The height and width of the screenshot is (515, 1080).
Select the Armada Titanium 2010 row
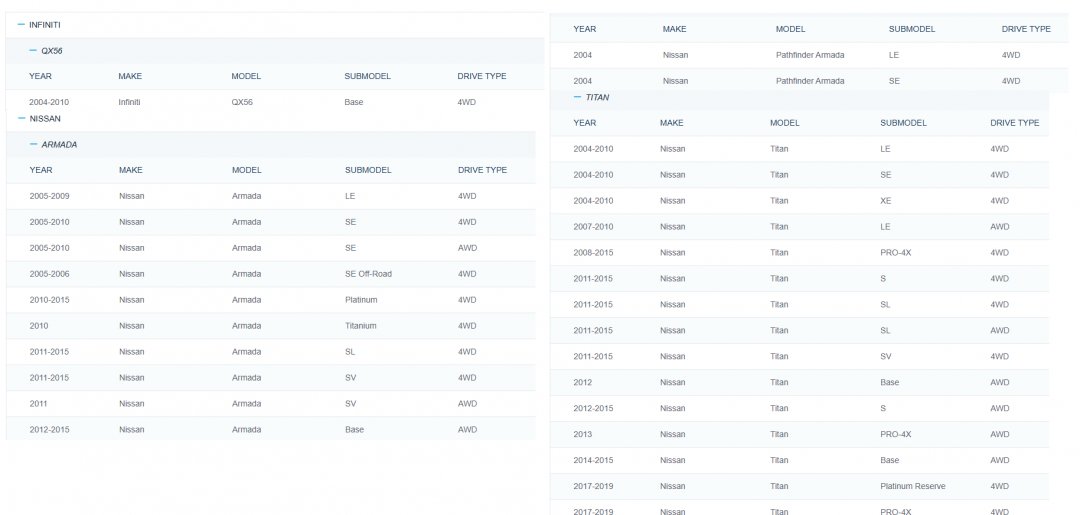[270, 326]
